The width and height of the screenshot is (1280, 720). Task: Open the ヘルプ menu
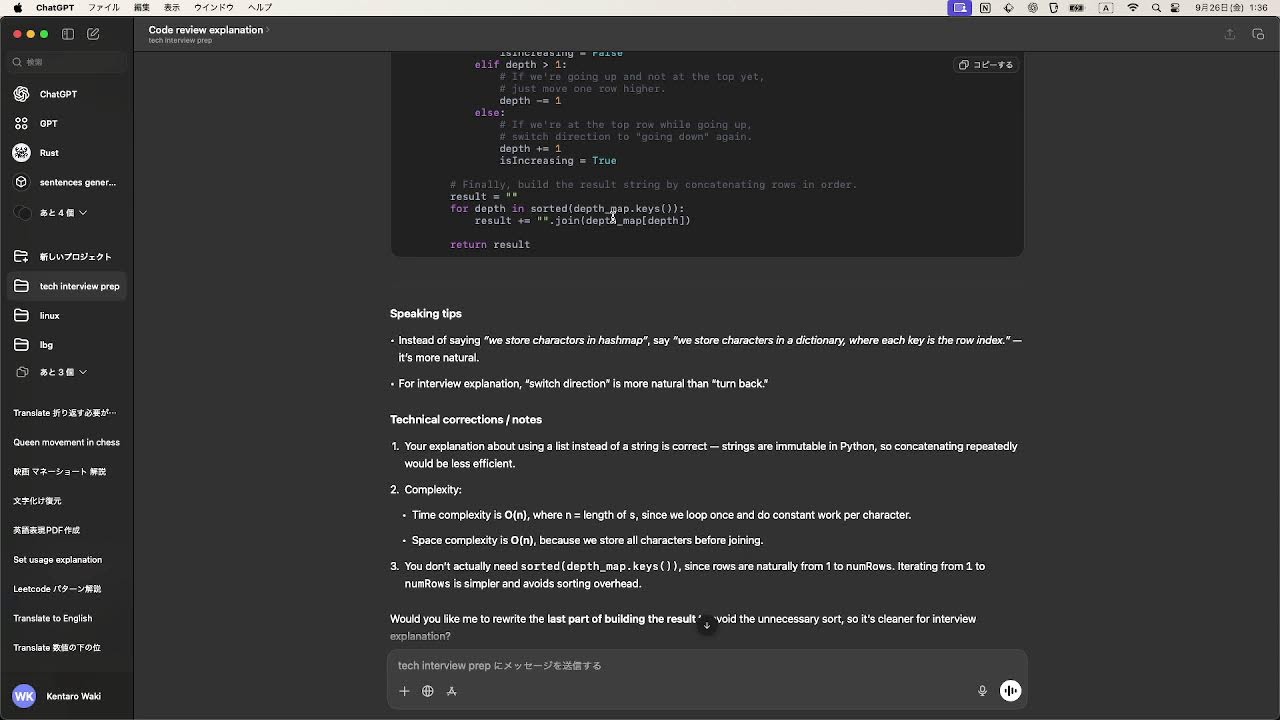[260, 8]
